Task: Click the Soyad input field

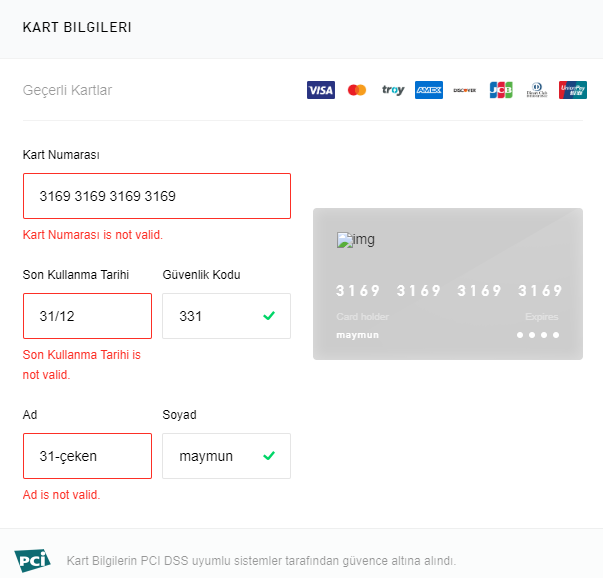Action: coord(212,456)
